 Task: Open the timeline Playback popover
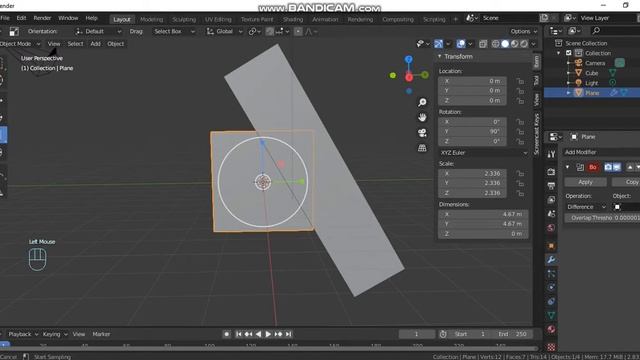click(x=22, y=334)
